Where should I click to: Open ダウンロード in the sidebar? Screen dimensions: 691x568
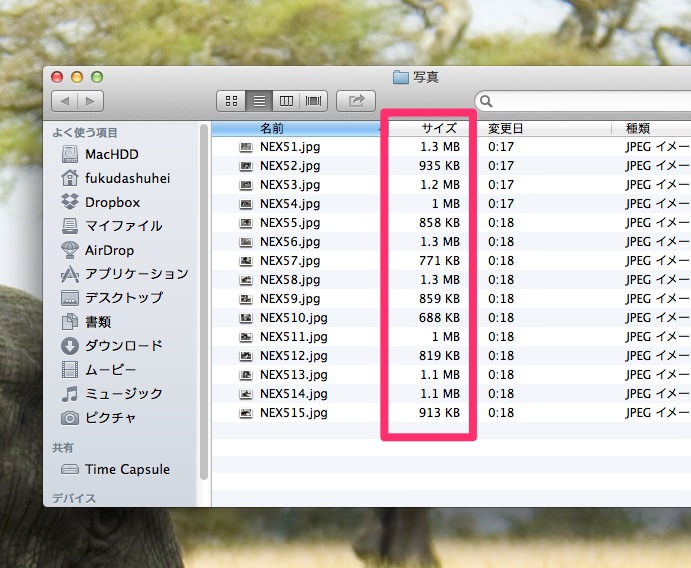tap(112, 345)
